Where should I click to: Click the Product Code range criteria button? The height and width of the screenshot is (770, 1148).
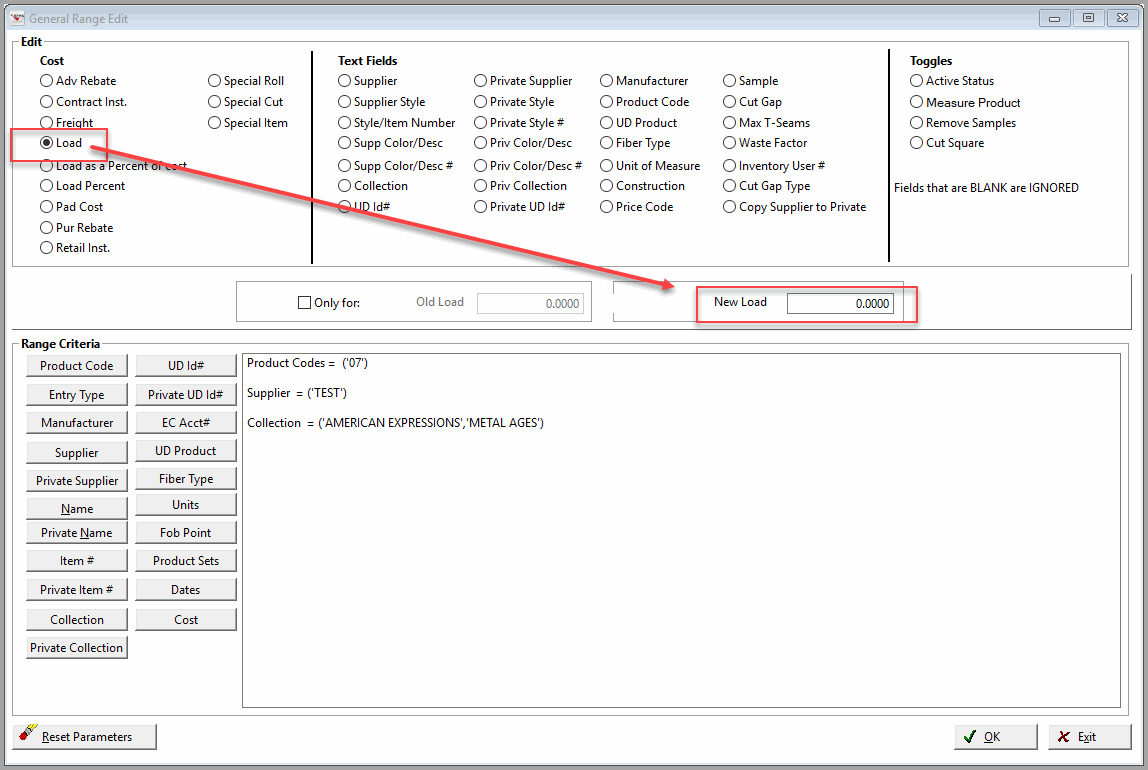[77, 365]
